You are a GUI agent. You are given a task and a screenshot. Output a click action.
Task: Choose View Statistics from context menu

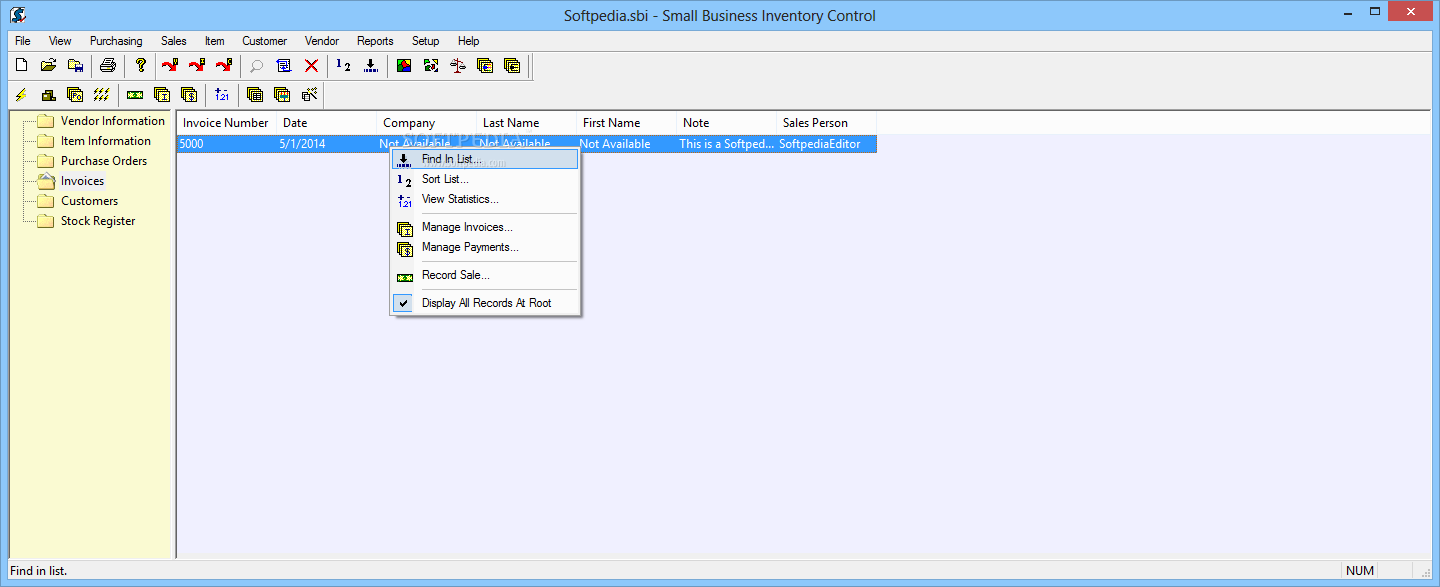pos(485,199)
